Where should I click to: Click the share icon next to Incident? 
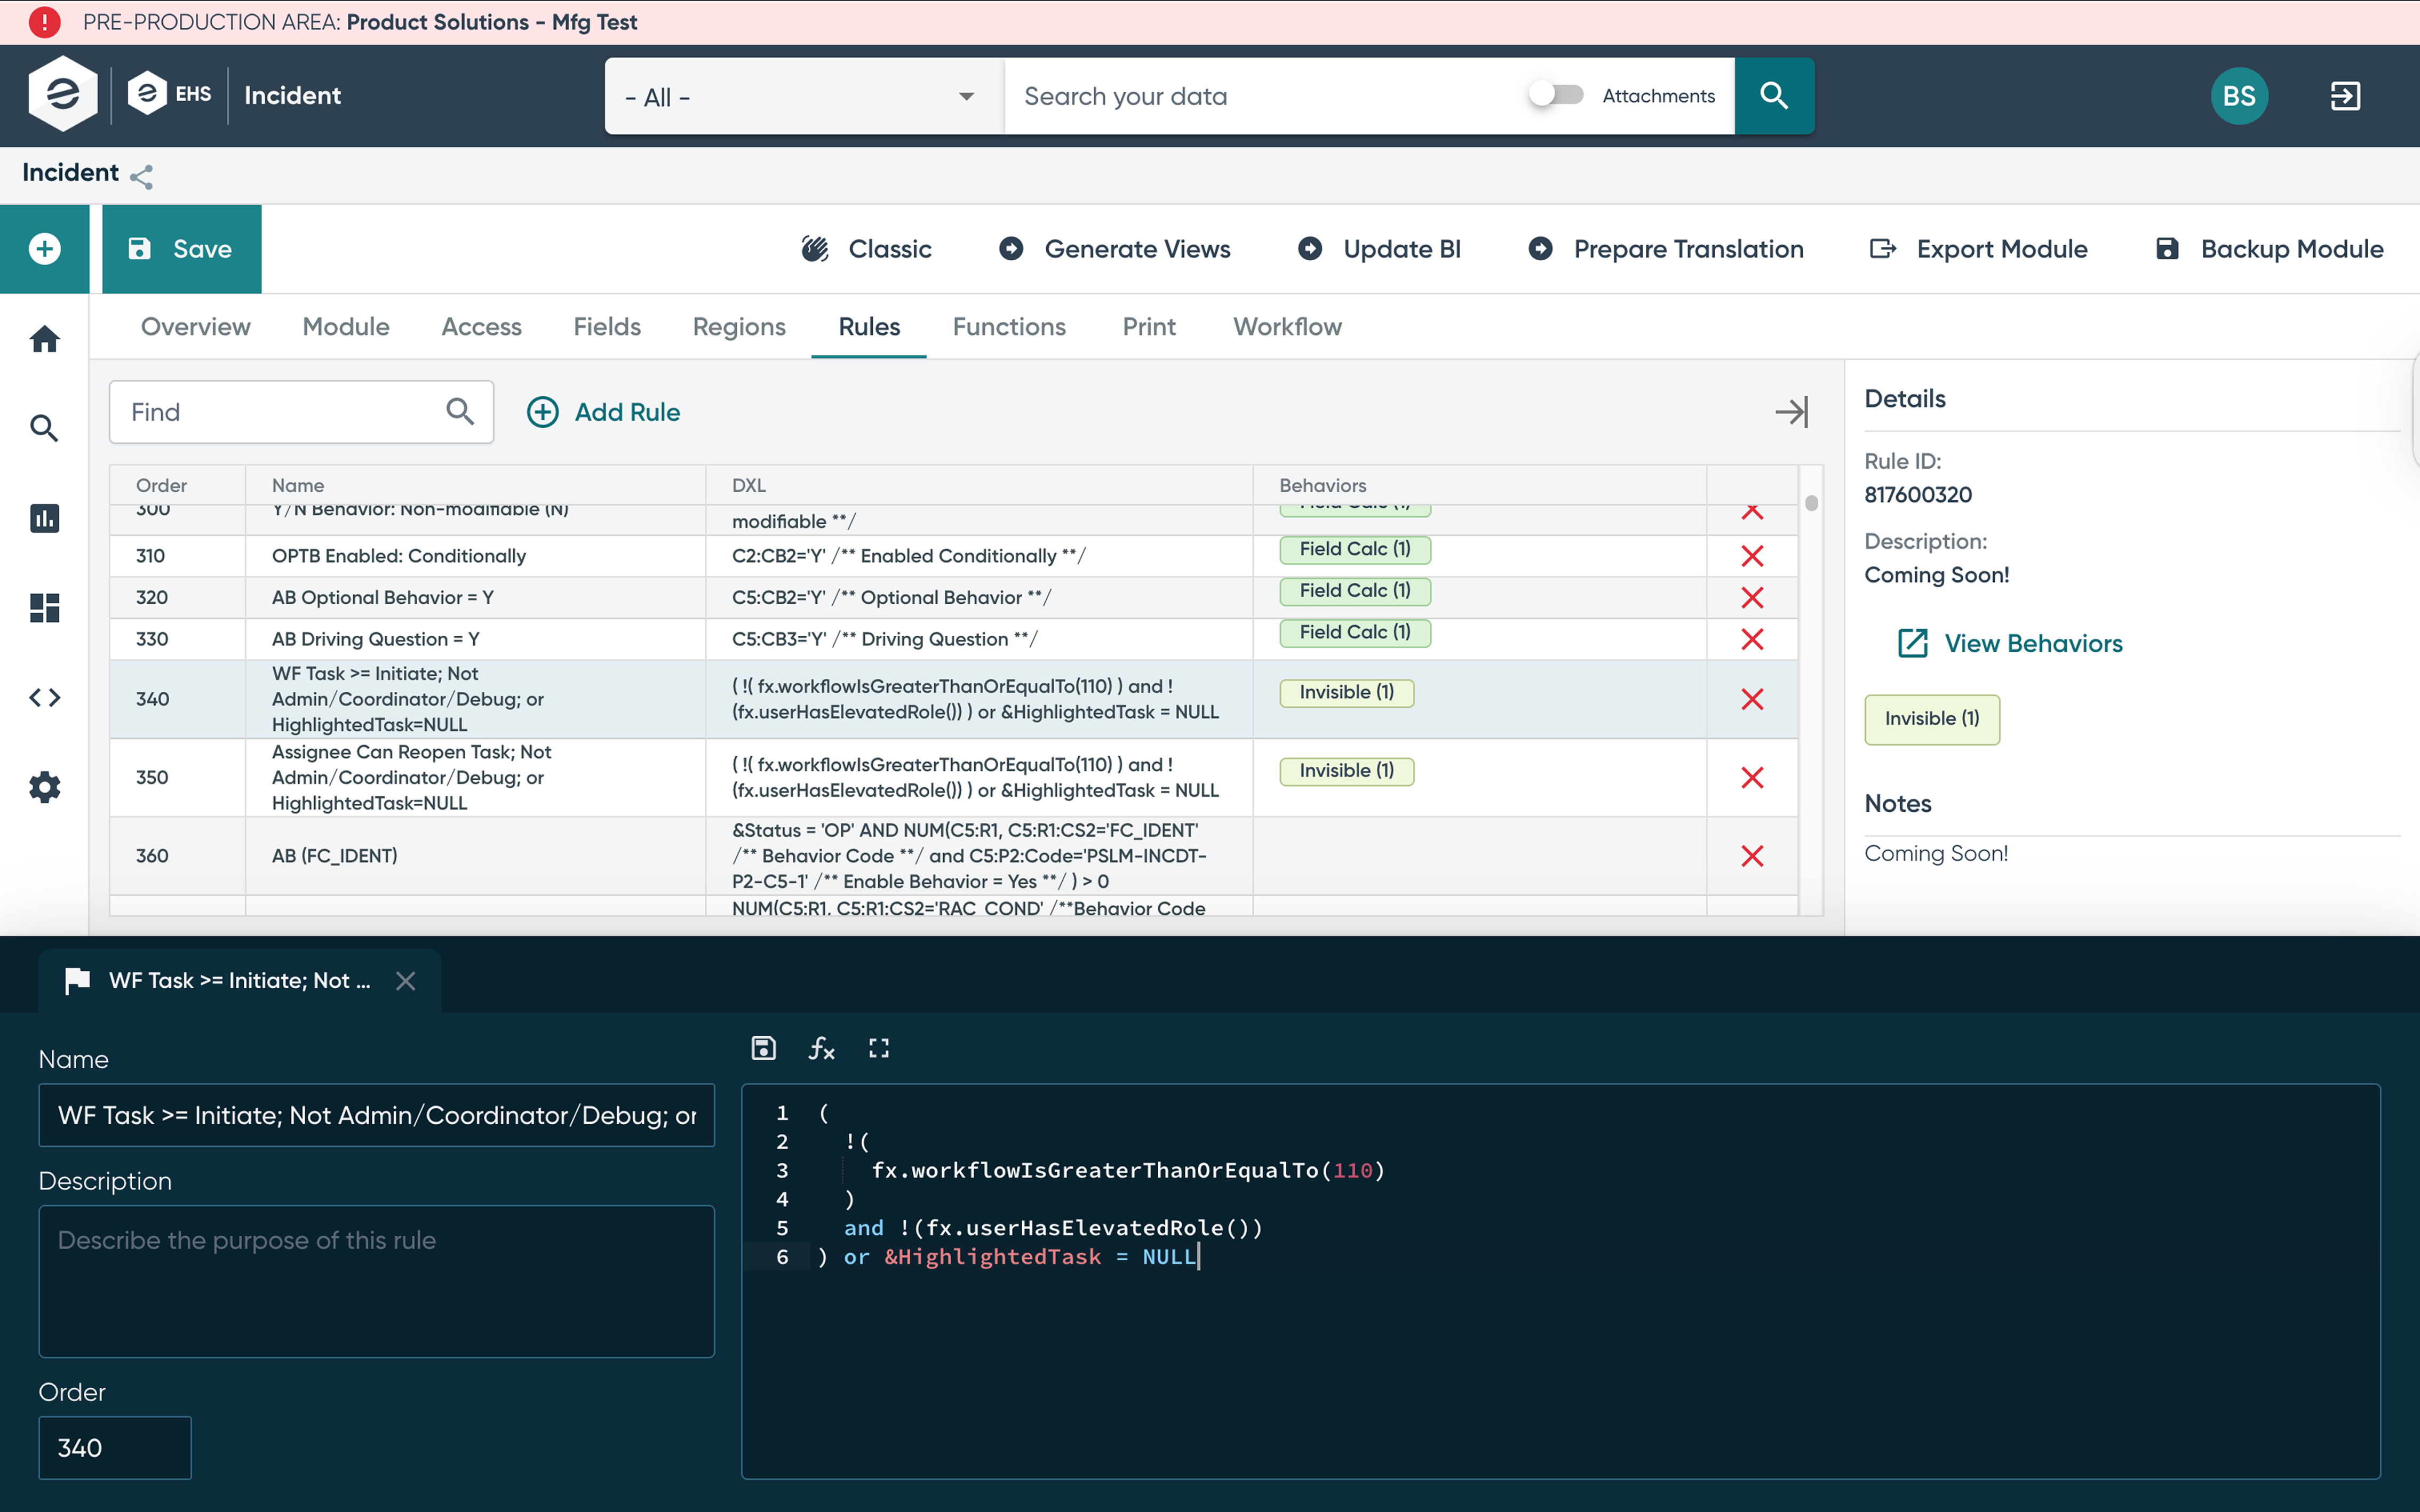(142, 177)
